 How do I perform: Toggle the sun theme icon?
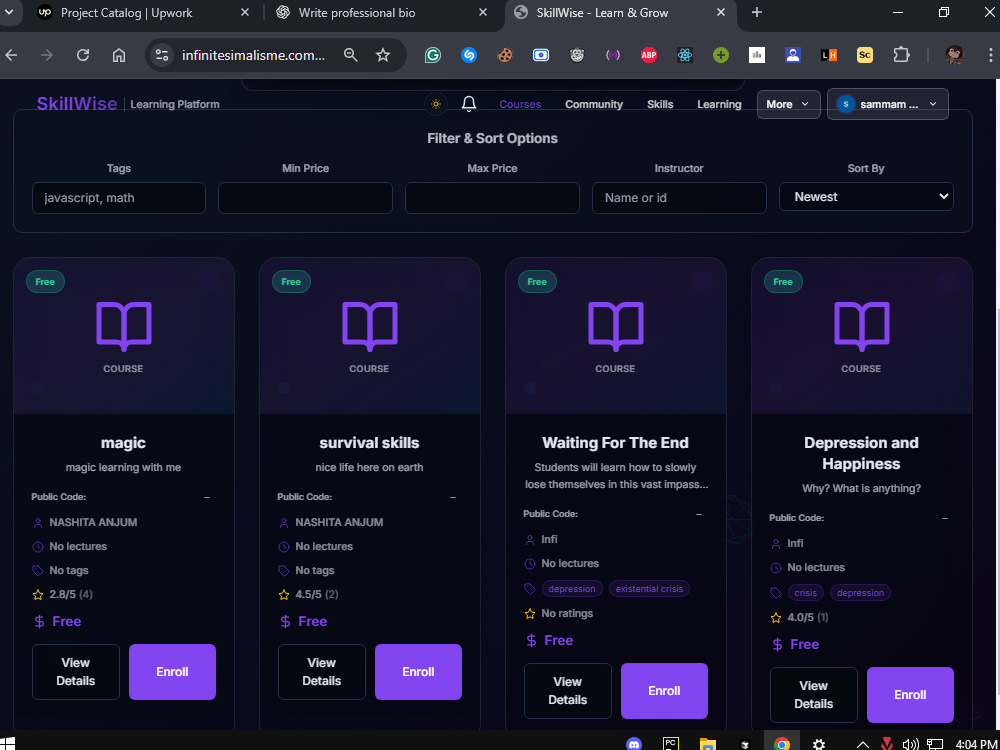point(436,104)
